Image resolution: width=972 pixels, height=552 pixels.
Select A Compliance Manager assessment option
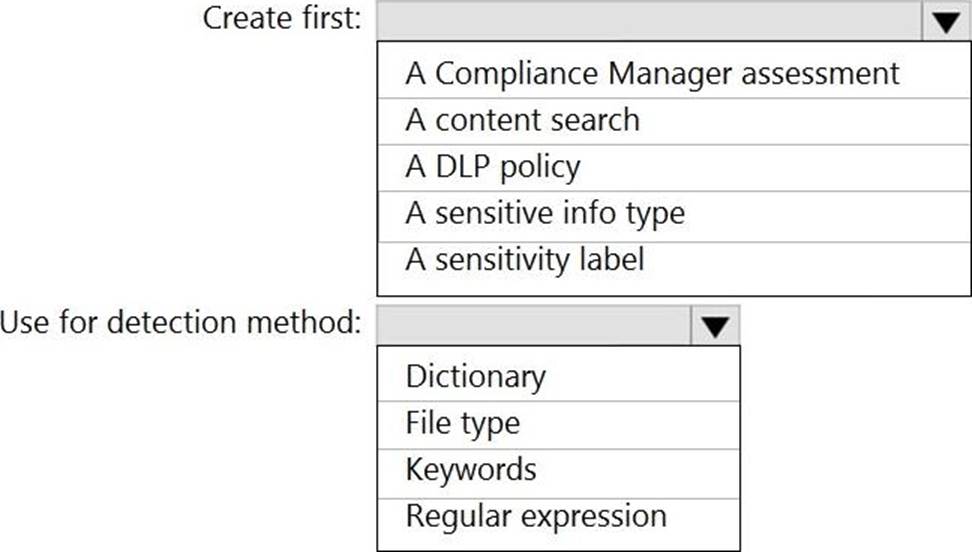tap(652, 73)
